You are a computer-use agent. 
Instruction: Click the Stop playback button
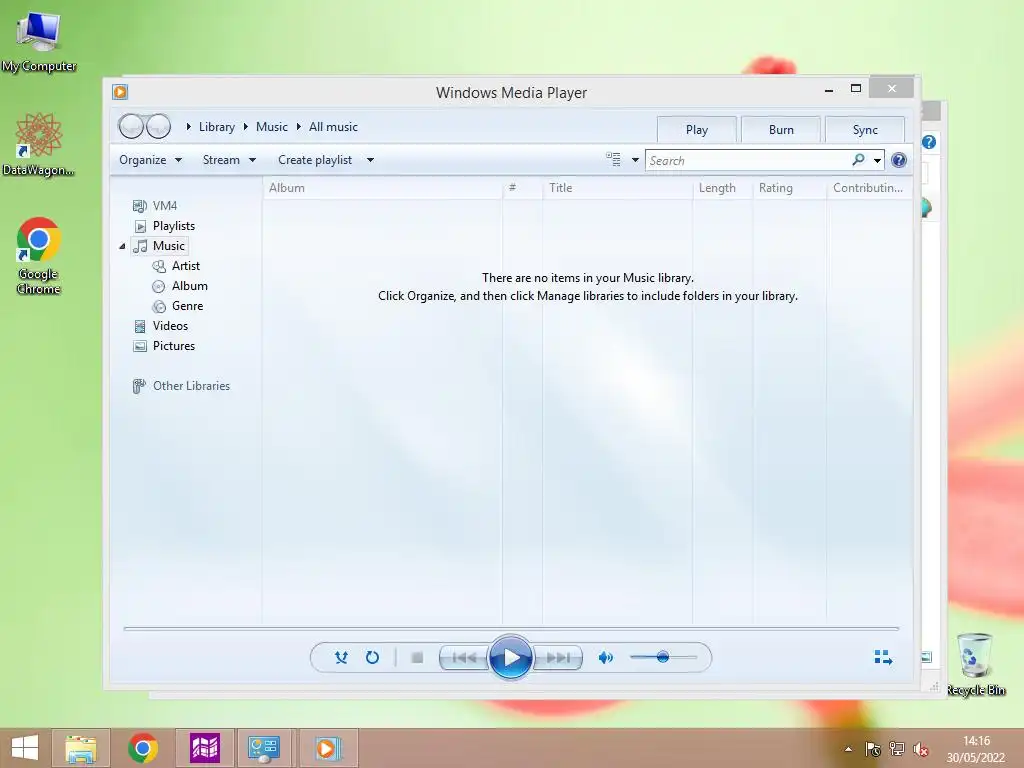[417, 657]
